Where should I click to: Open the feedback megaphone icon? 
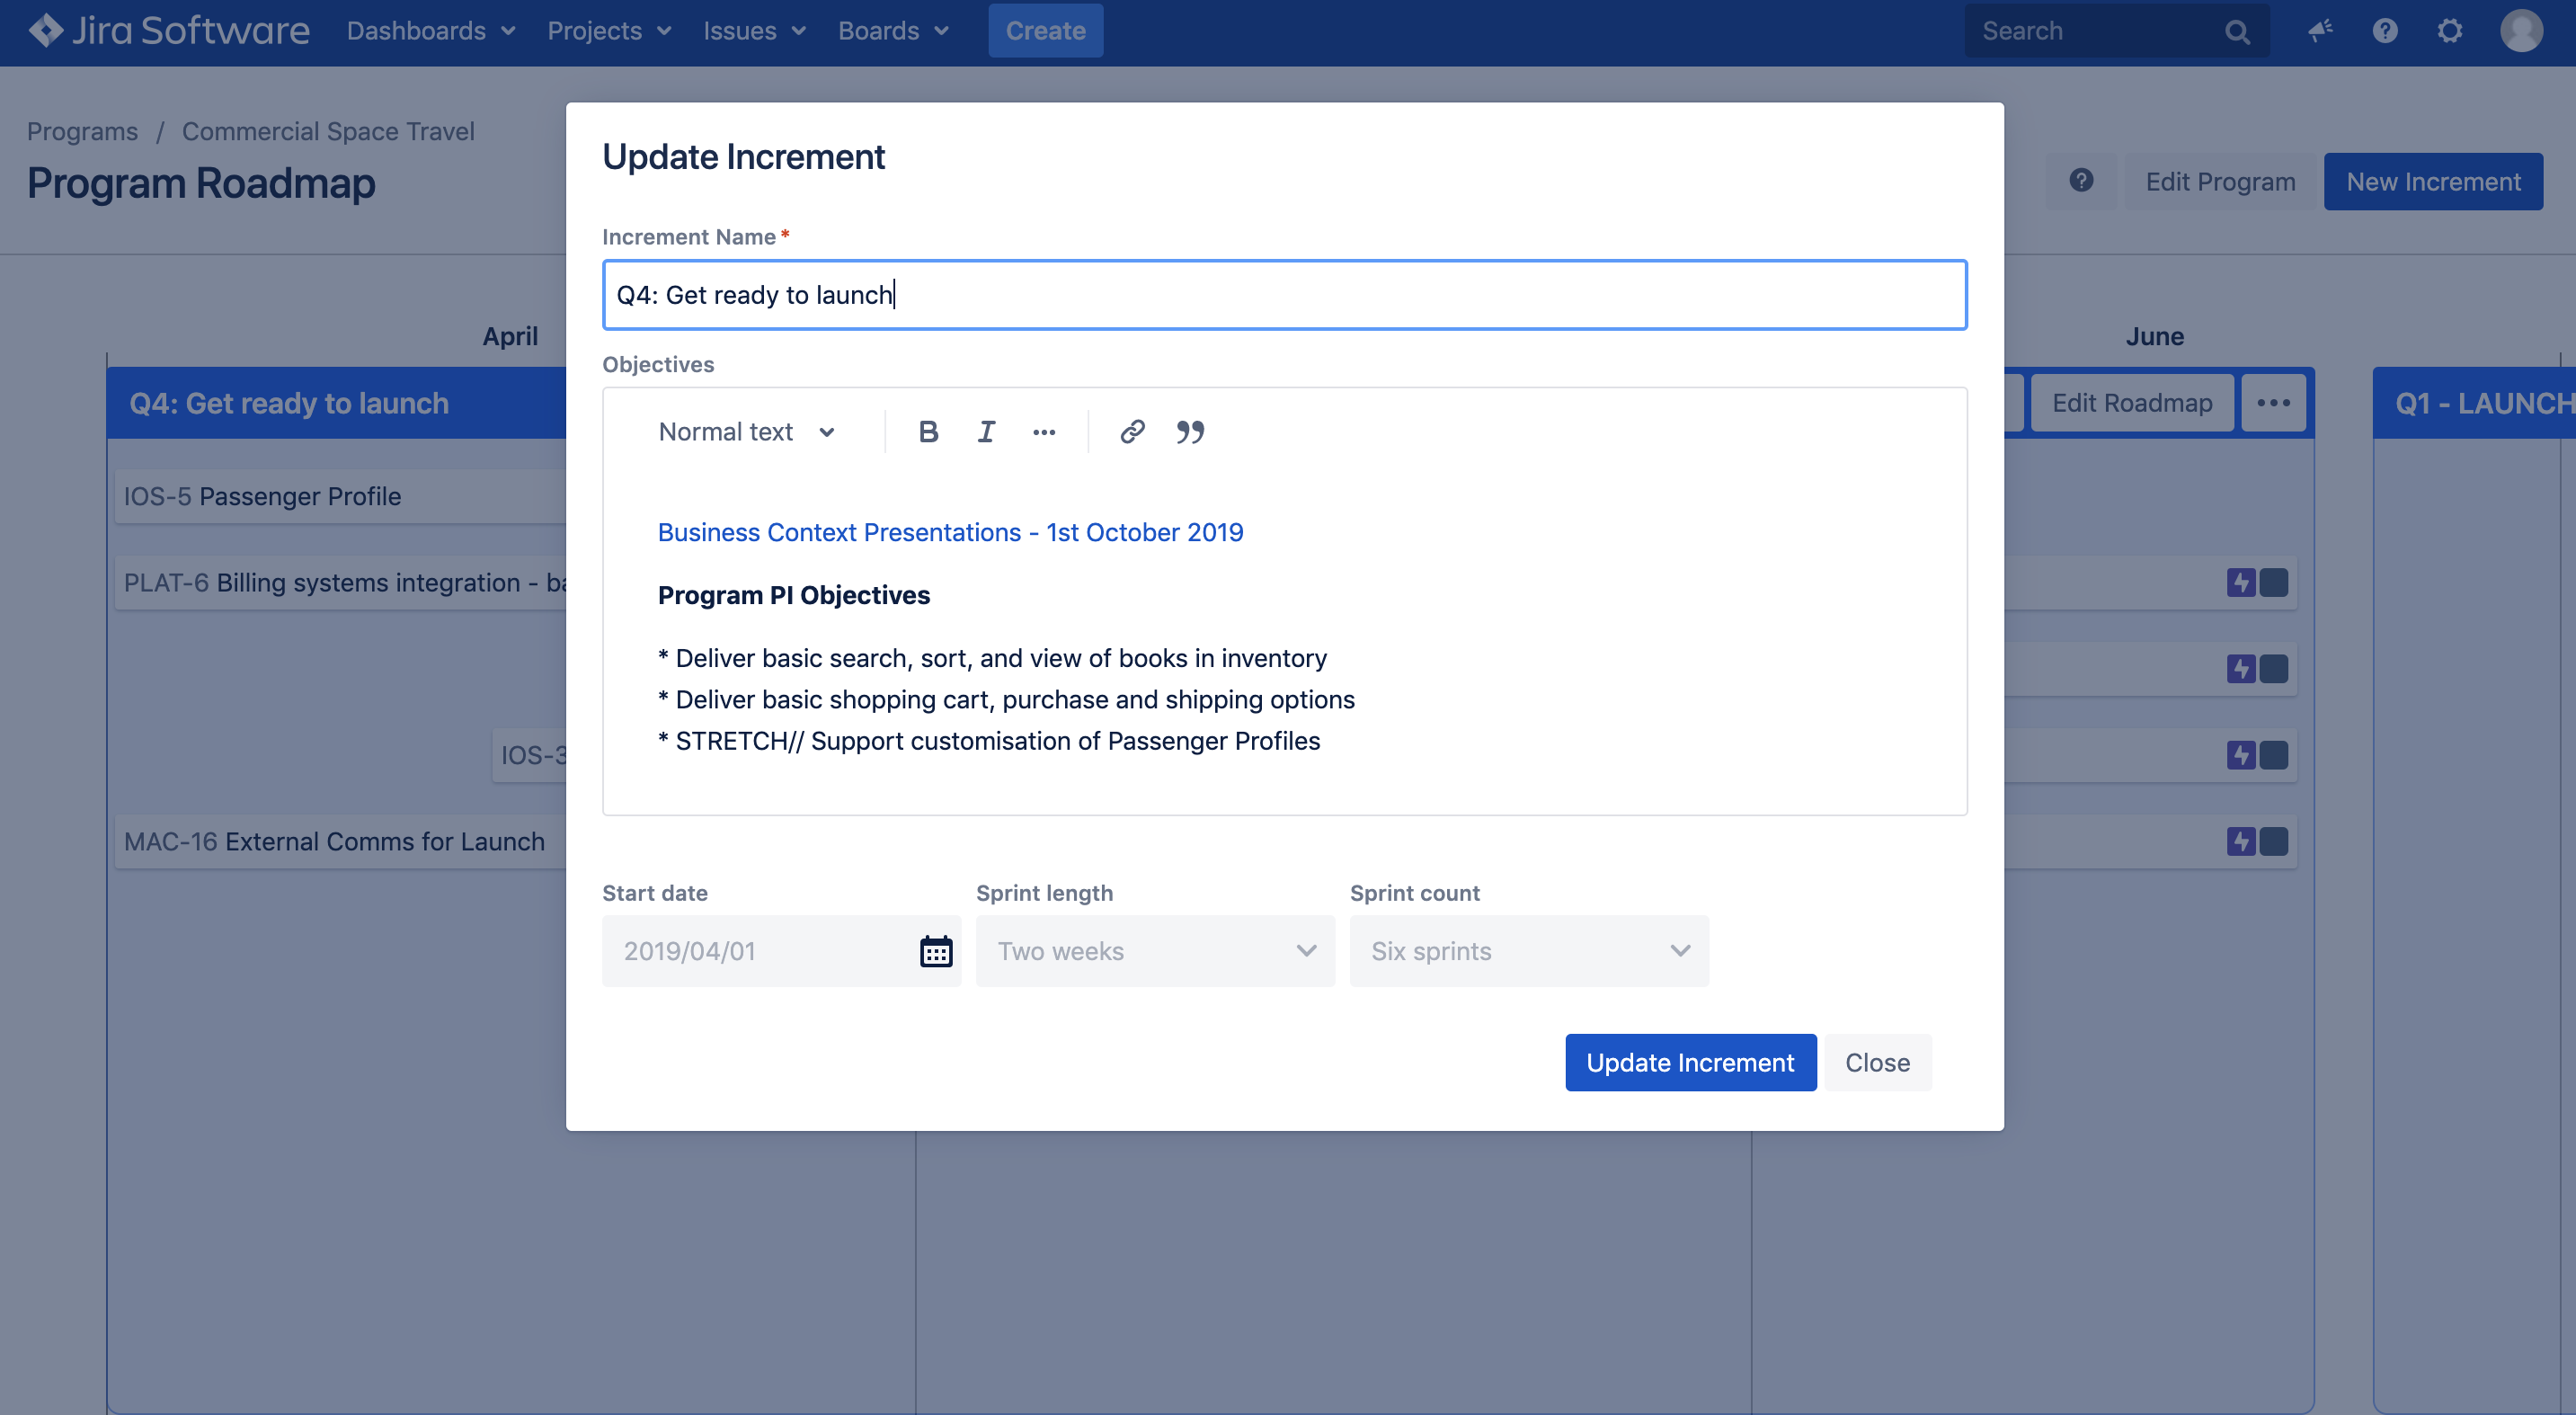coord(2320,31)
